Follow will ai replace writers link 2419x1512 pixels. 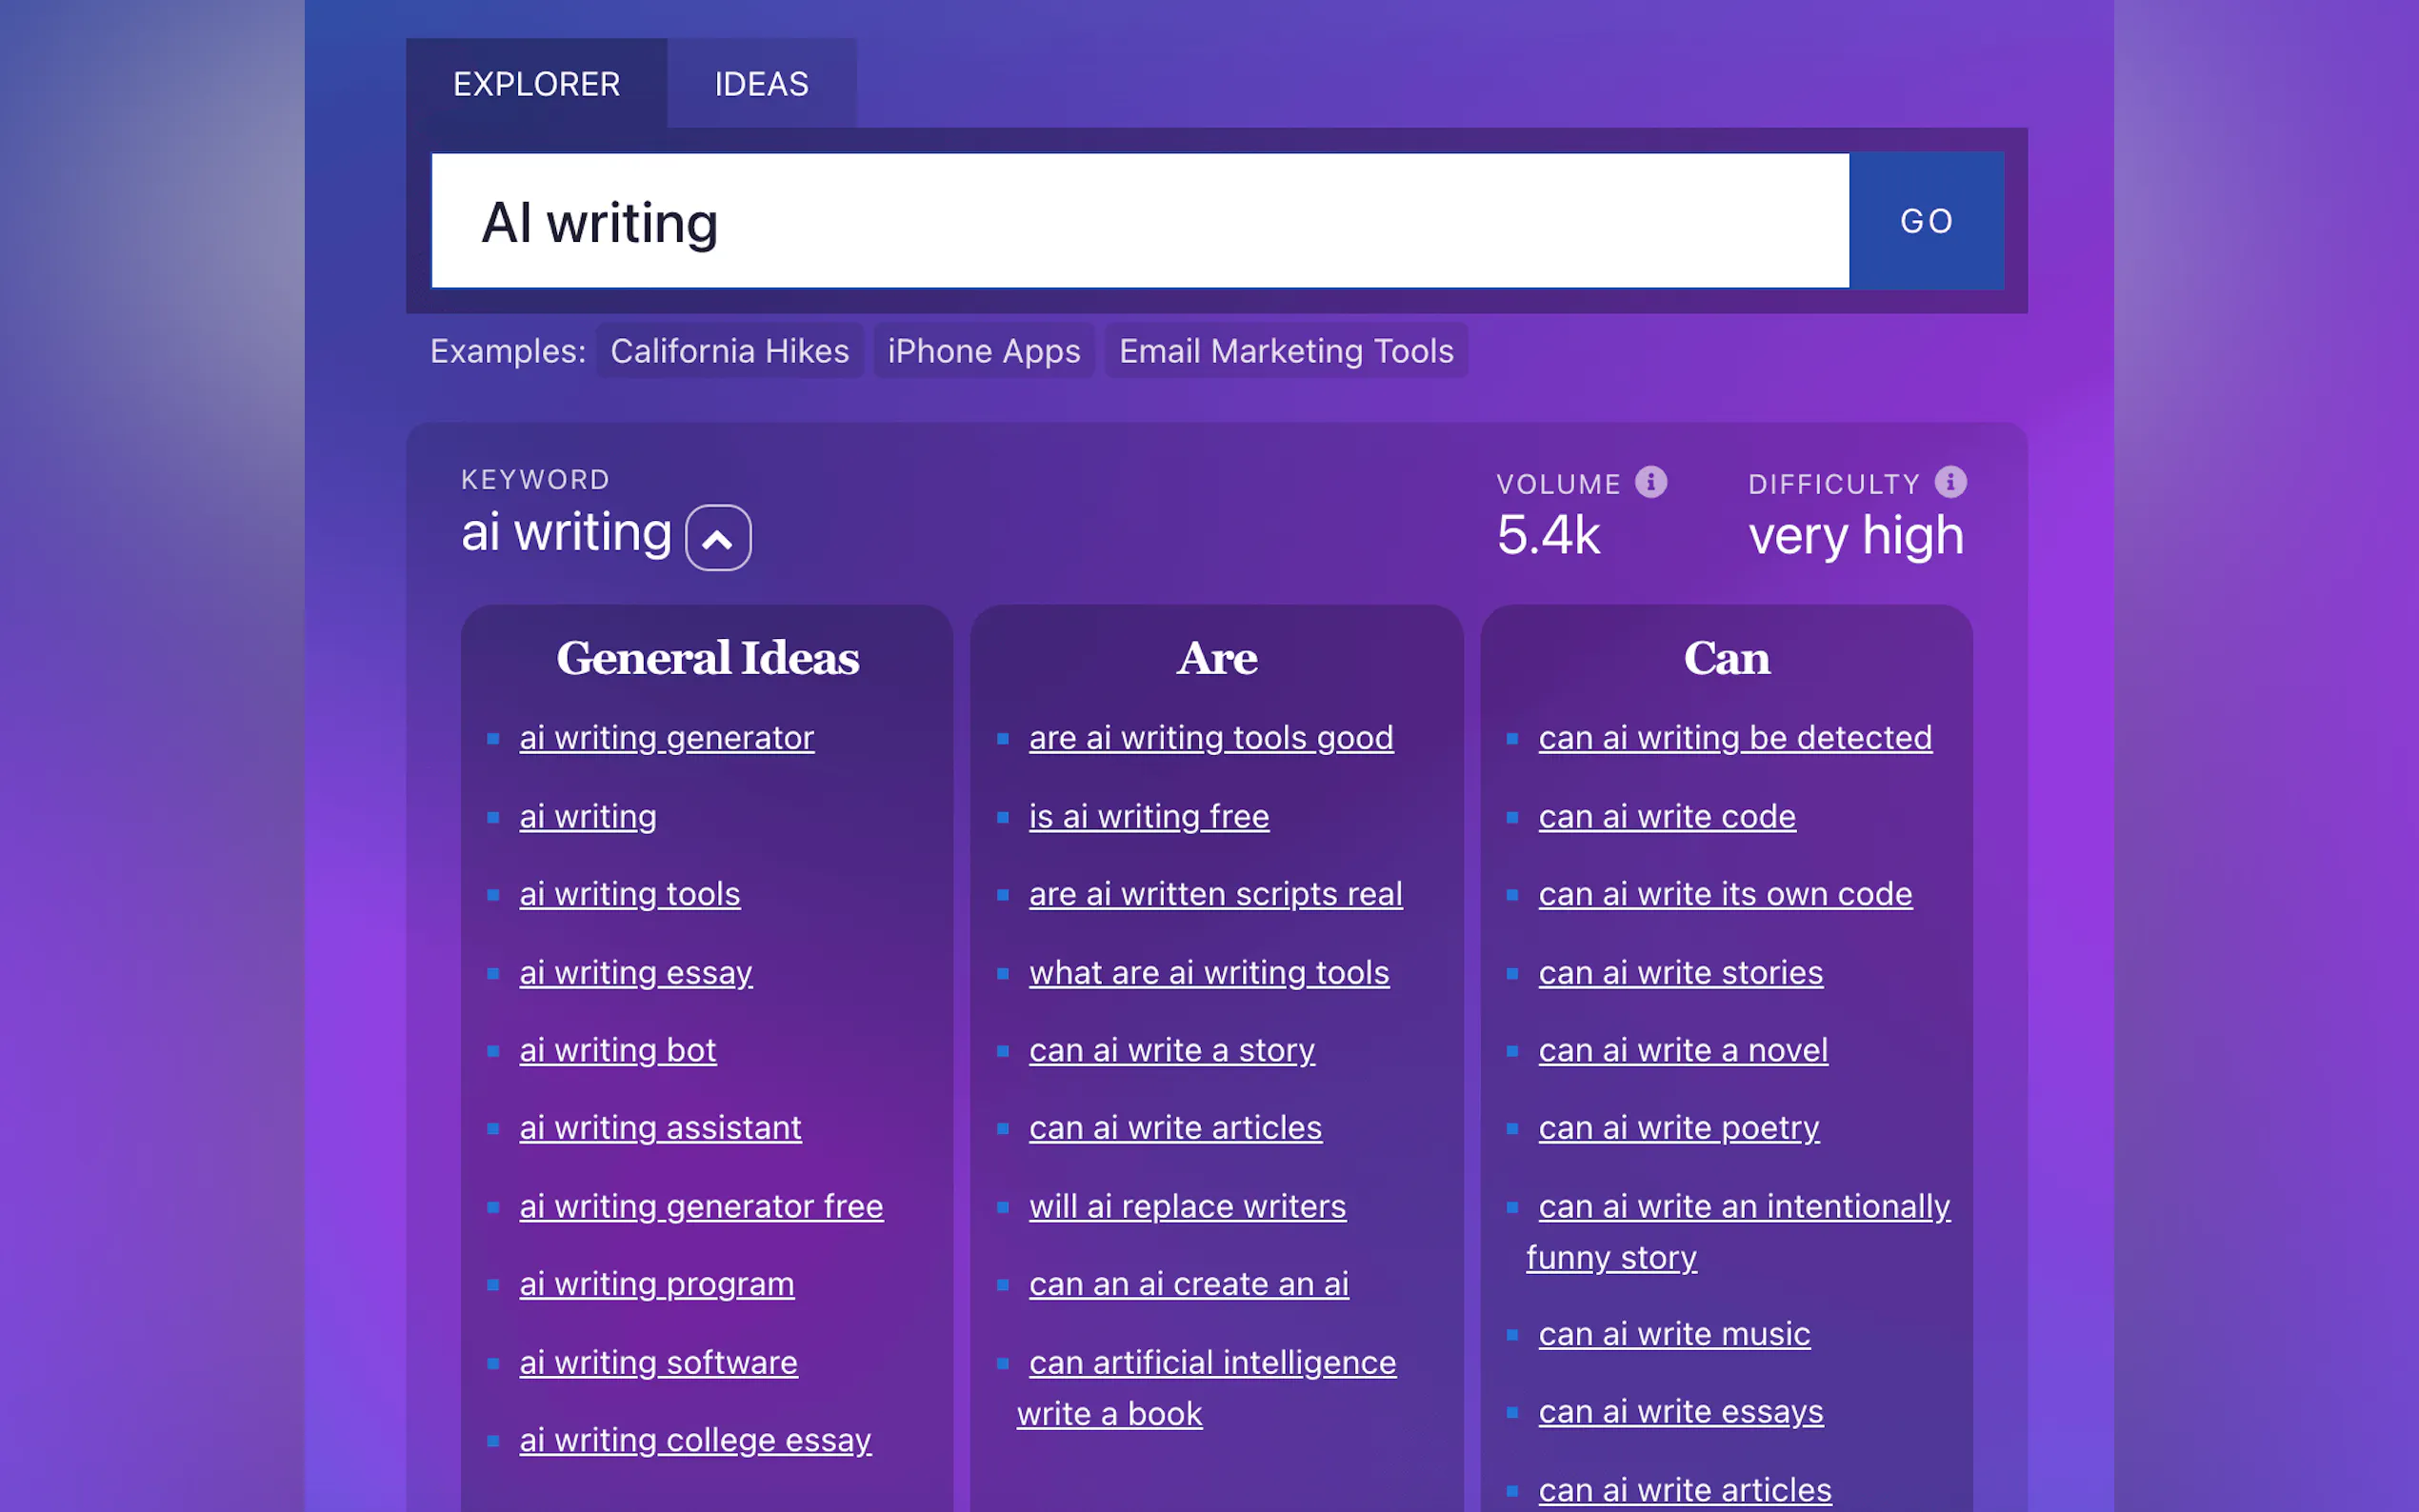[1187, 1207]
